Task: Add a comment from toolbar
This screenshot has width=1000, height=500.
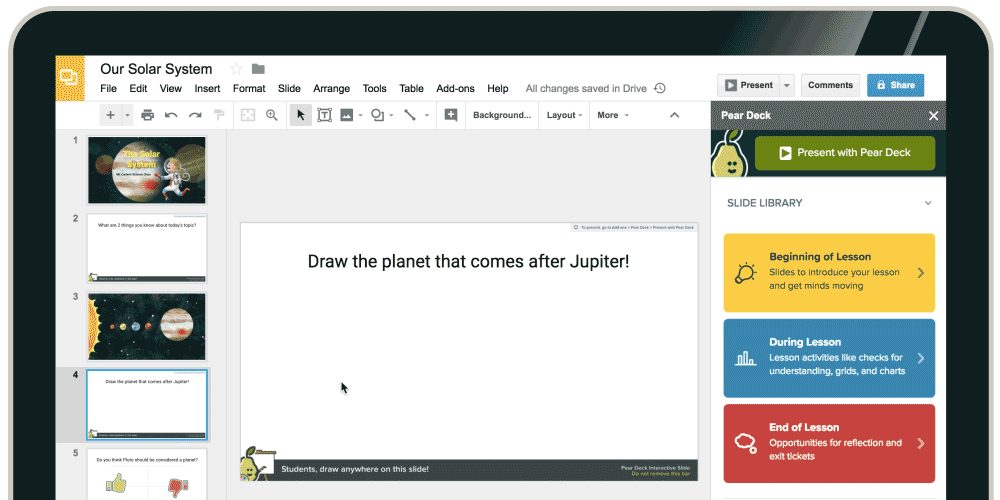Action: pyautogui.click(x=451, y=115)
